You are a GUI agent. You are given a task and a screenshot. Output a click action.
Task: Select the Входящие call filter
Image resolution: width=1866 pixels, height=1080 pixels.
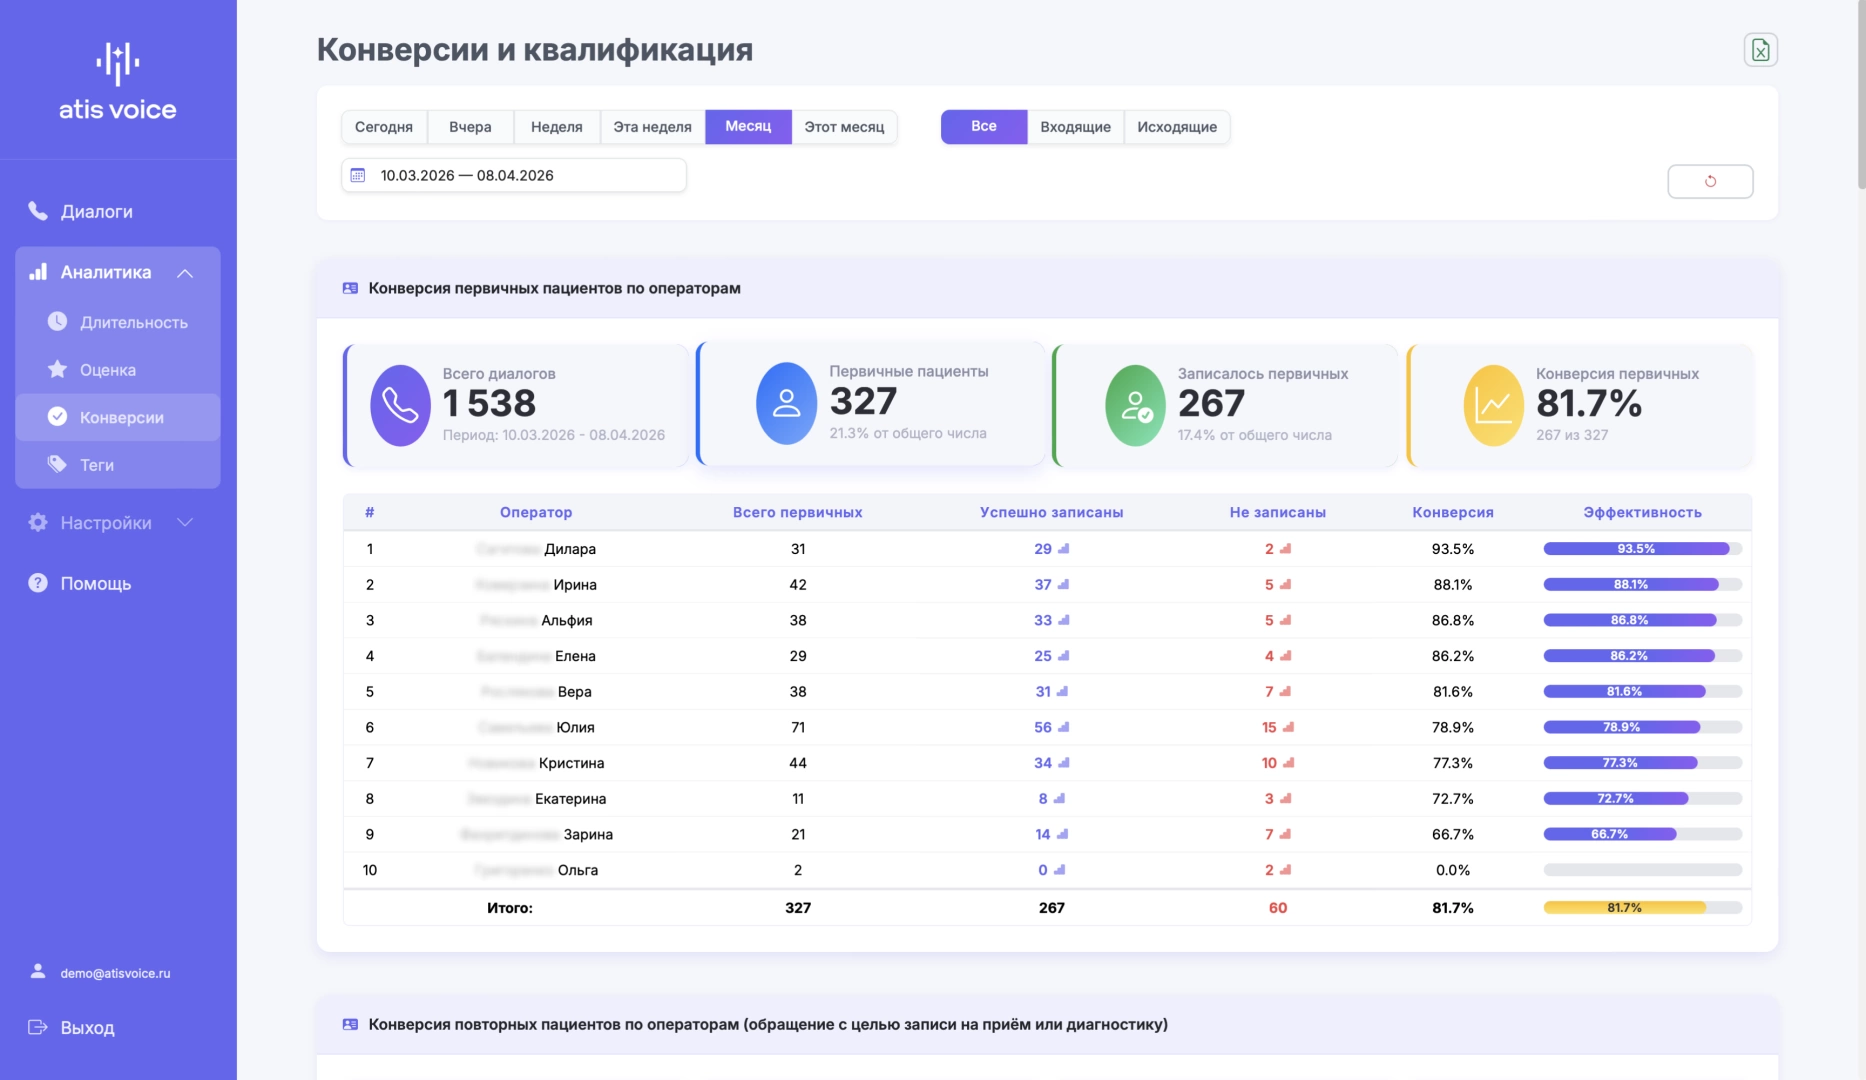tap(1075, 127)
